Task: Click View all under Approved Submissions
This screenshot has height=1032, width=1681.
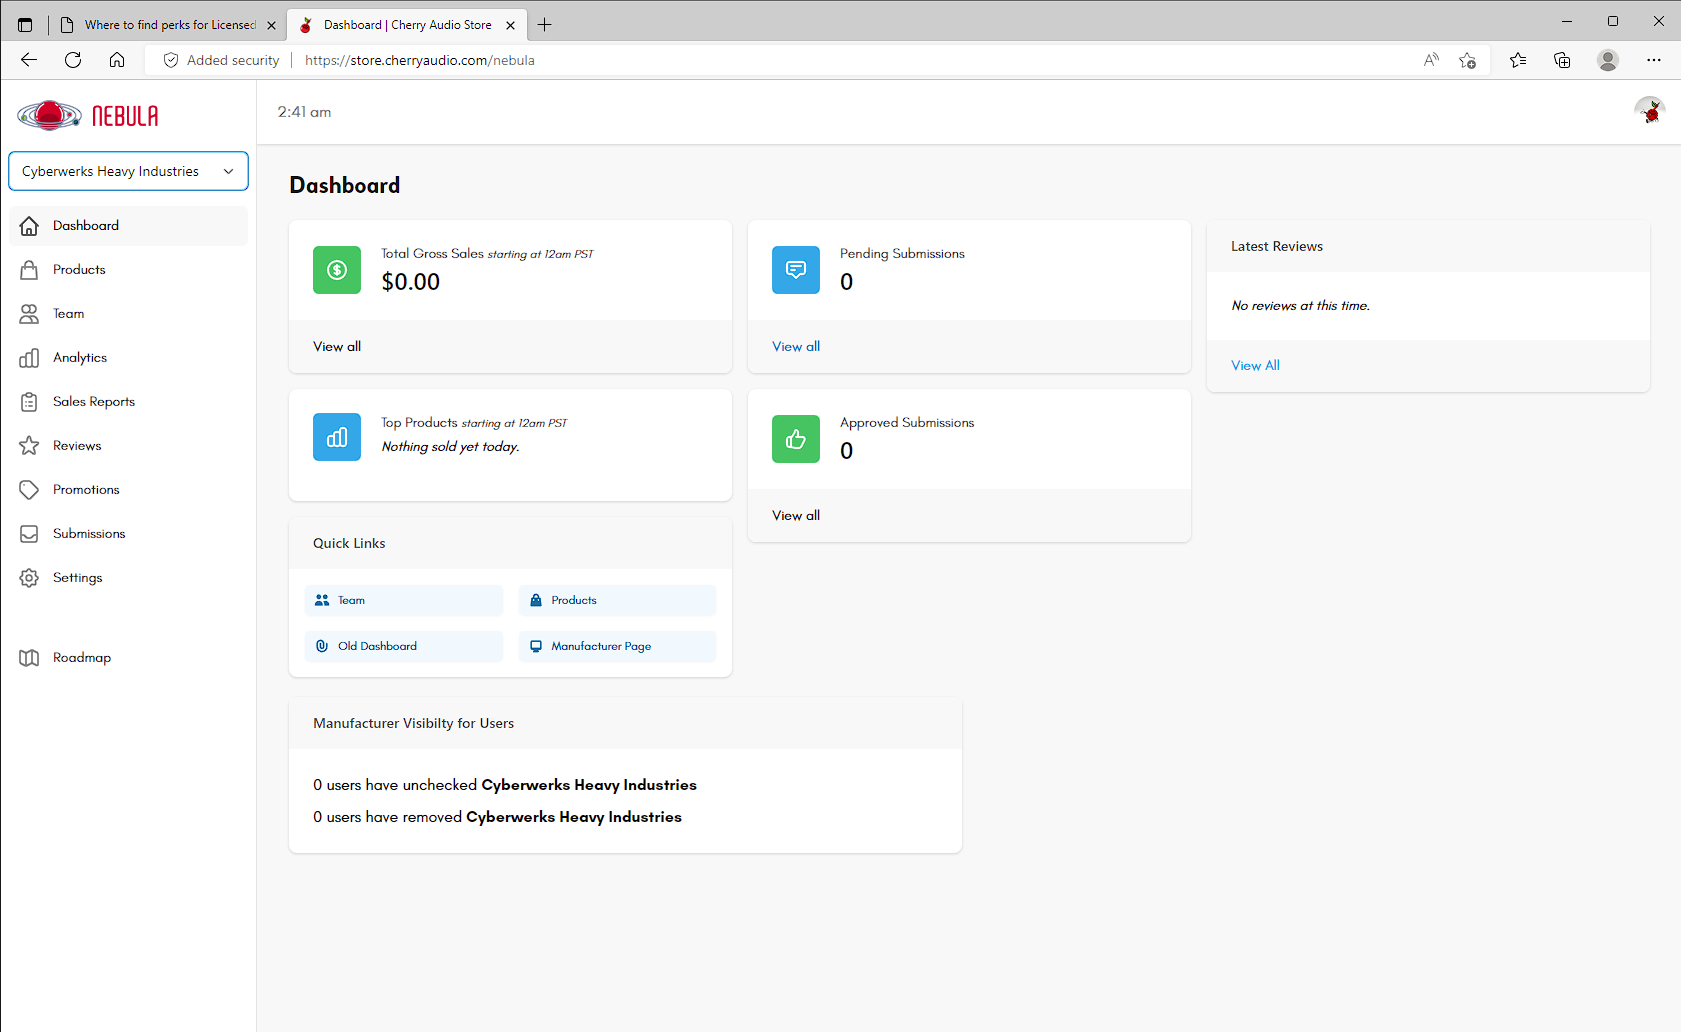Action: coord(796,516)
